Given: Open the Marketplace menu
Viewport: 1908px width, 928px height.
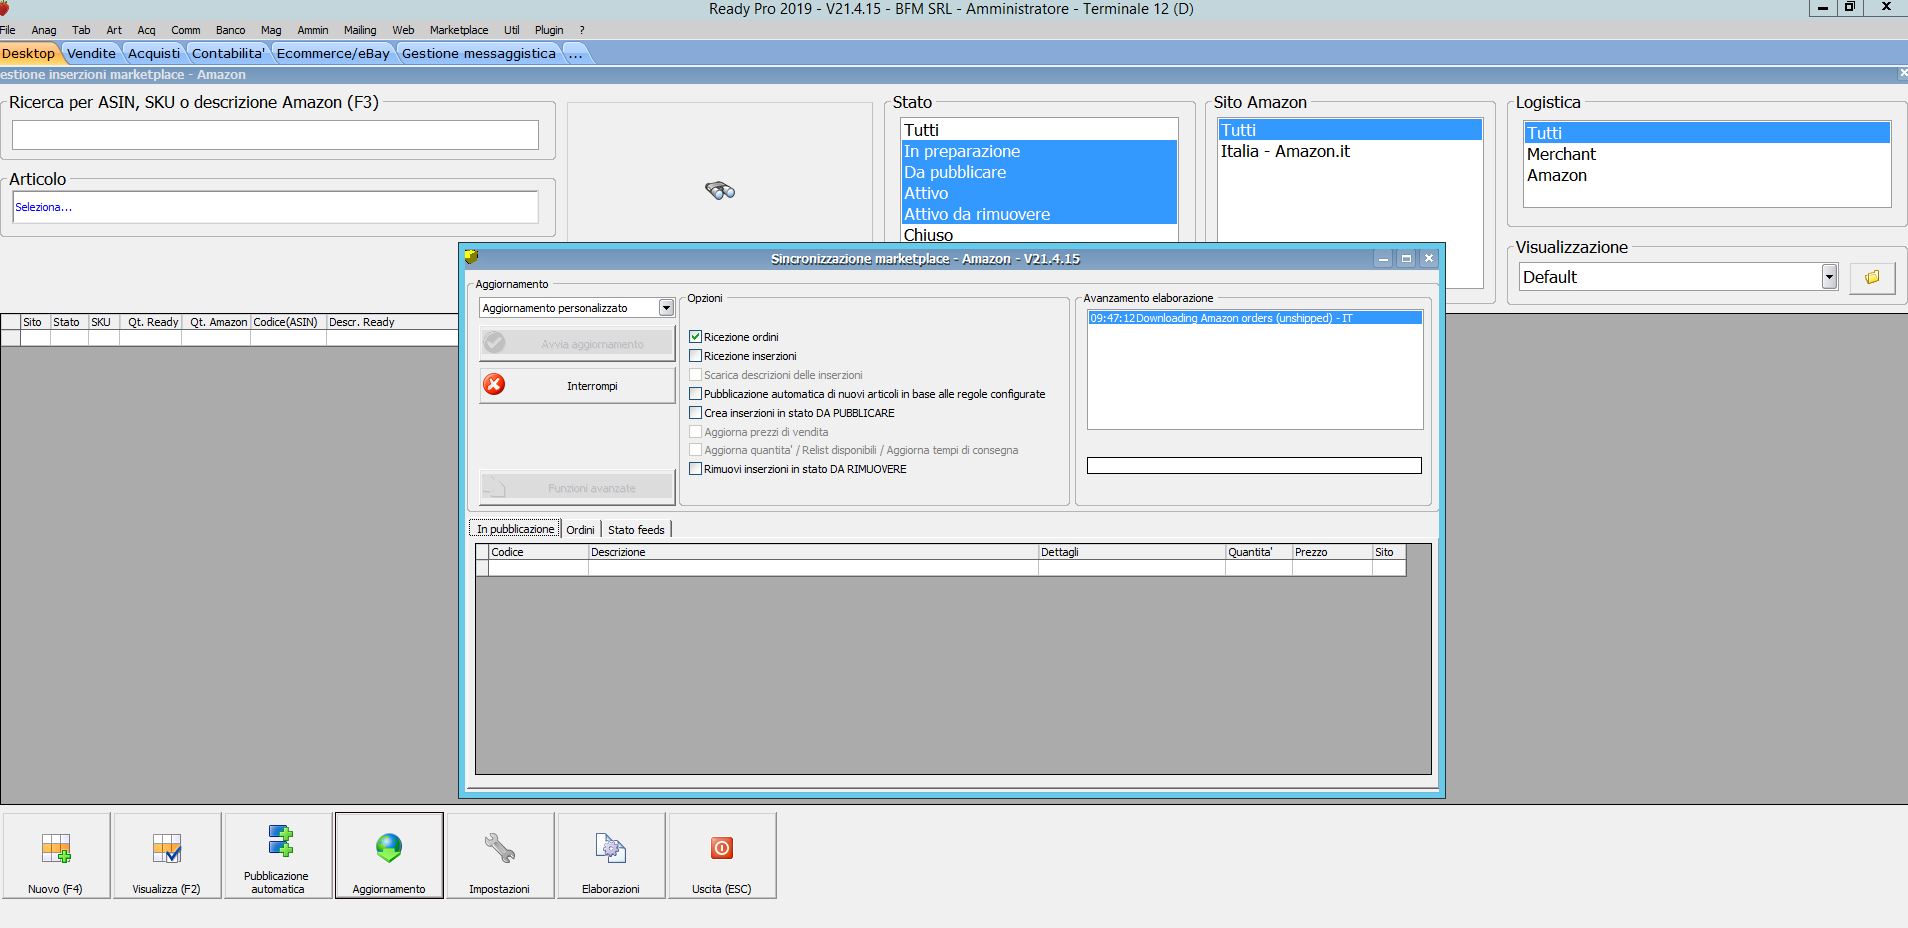Looking at the screenshot, I should tap(459, 30).
